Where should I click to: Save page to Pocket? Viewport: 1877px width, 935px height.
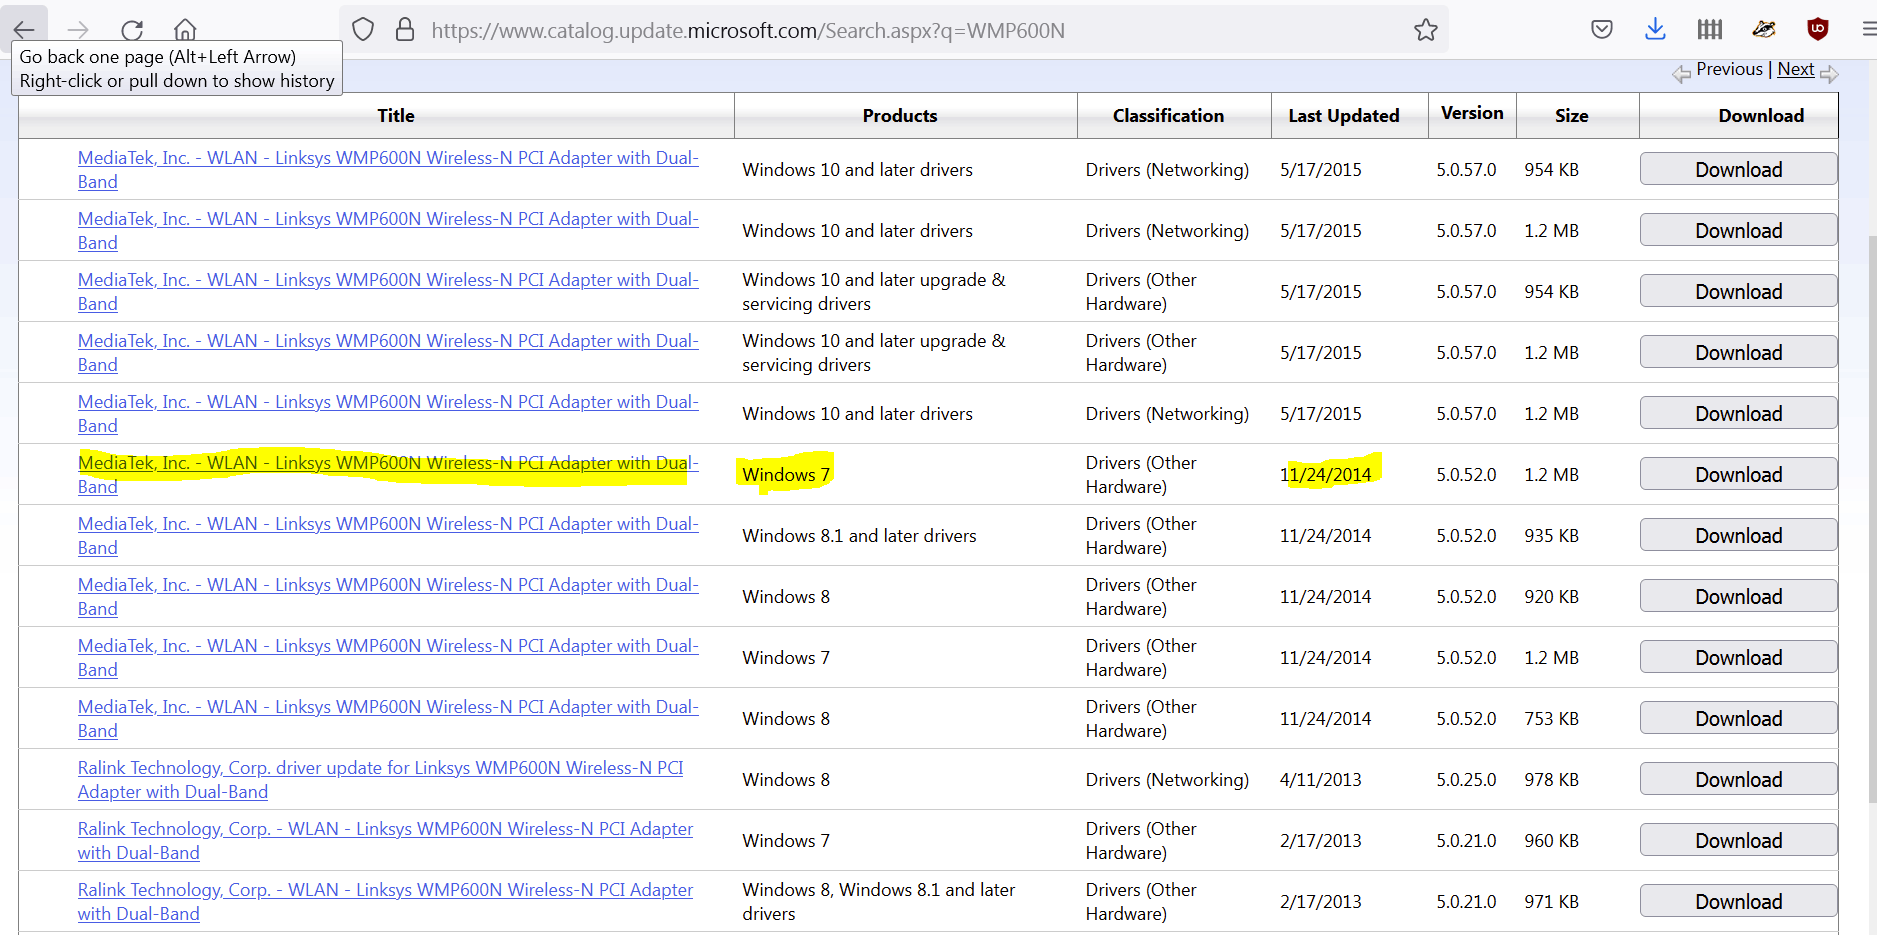pyautogui.click(x=1602, y=30)
